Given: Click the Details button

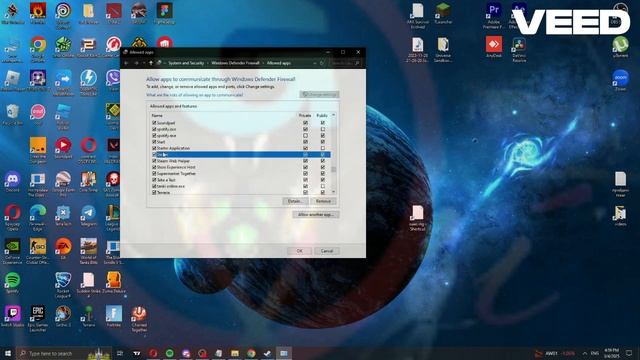Looking at the screenshot, I should click(295, 201).
